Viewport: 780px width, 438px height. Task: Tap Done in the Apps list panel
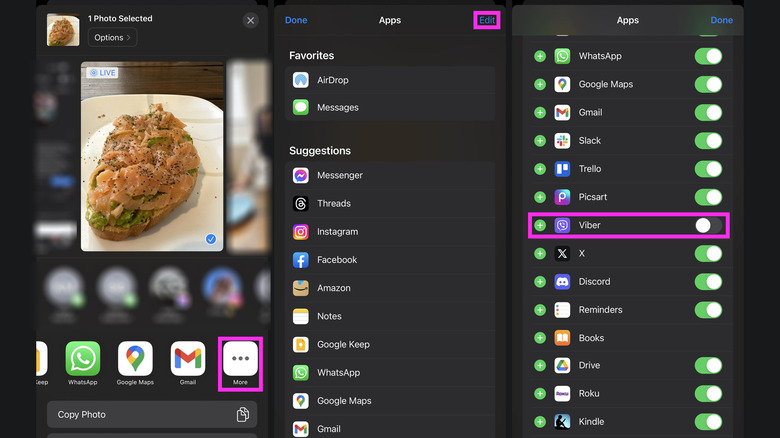pos(296,20)
